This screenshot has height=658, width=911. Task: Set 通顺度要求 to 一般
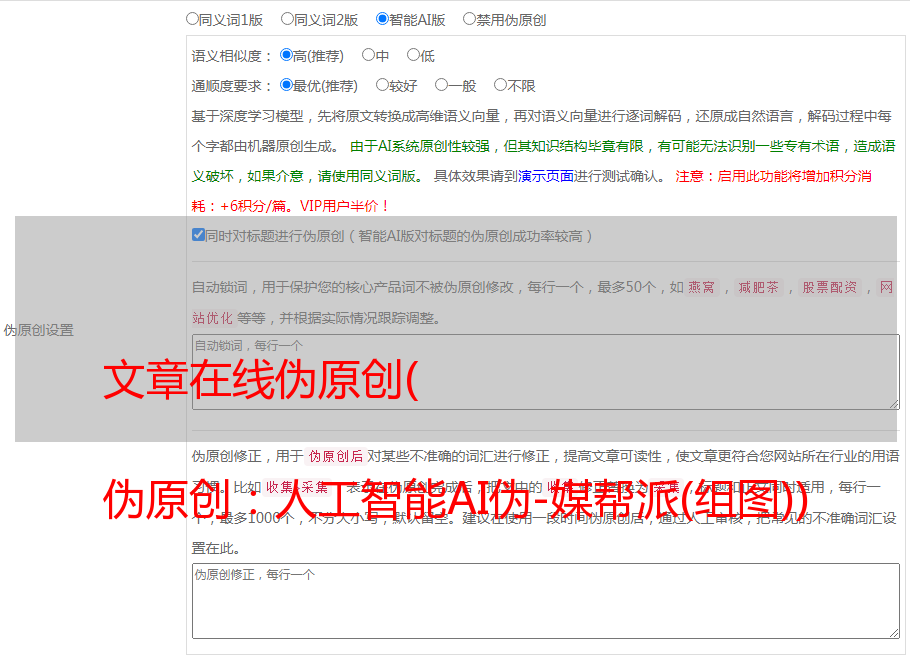click(x=442, y=85)
